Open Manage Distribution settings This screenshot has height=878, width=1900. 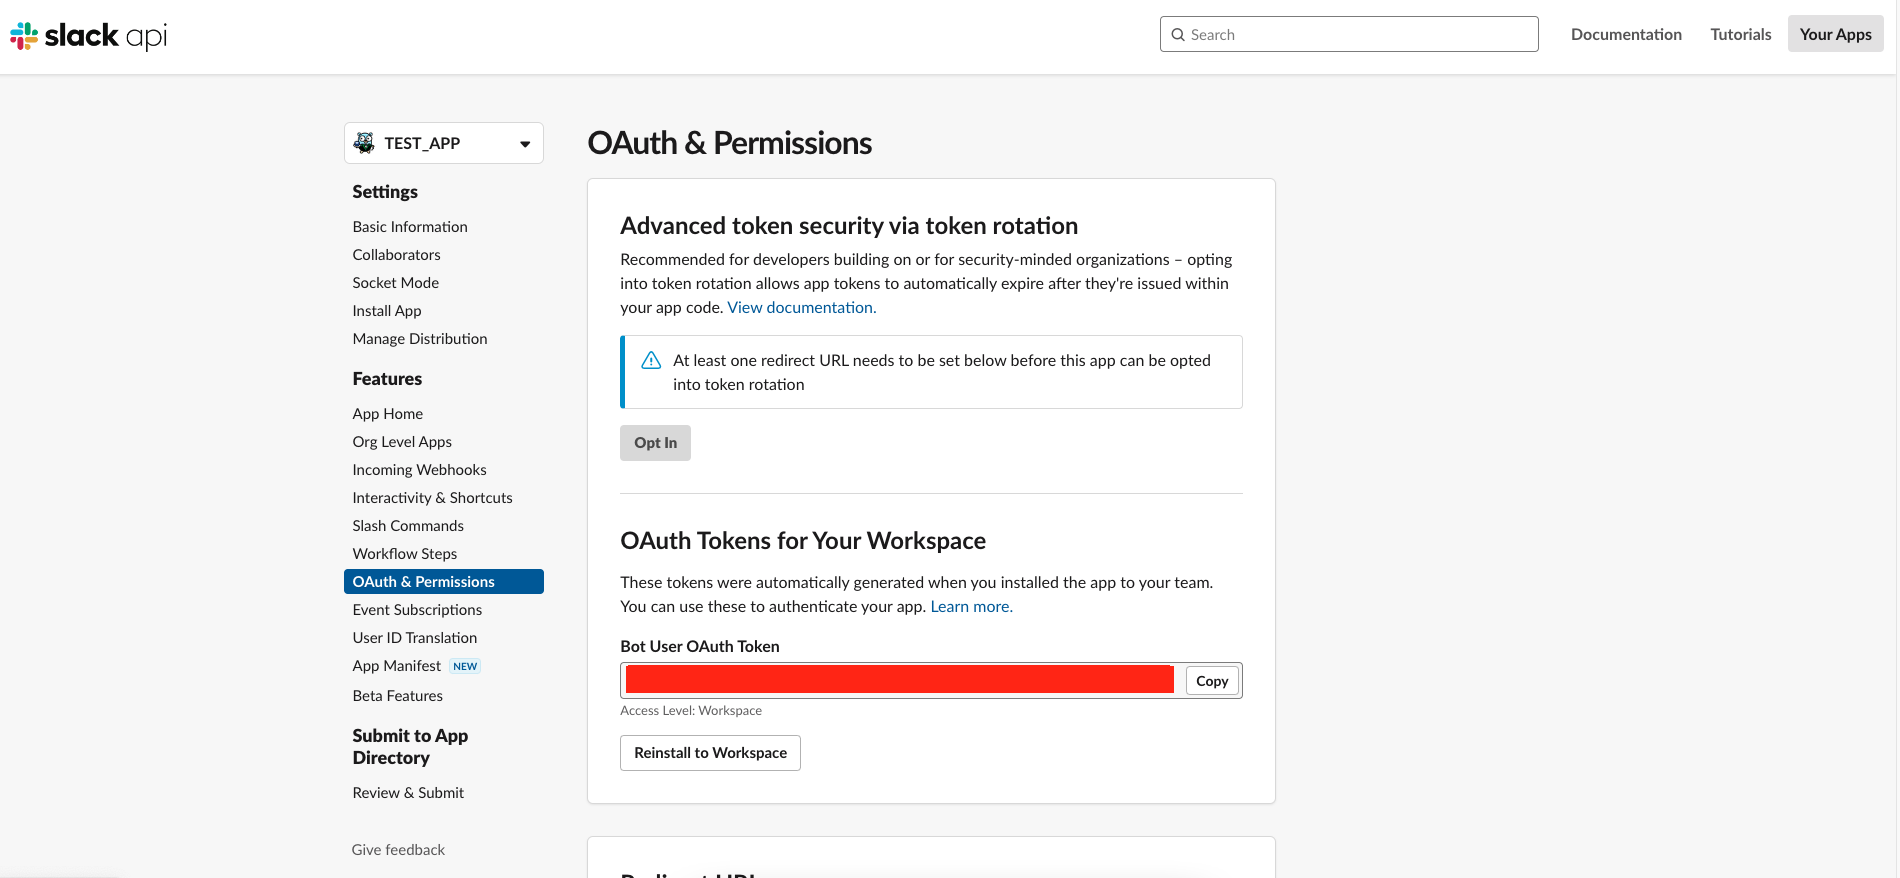pos(420,339)
